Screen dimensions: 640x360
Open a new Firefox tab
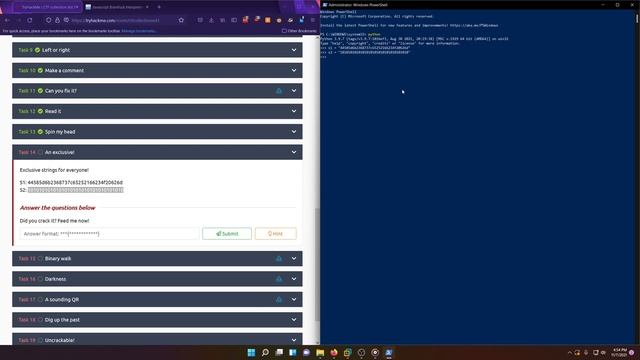click(159, 7)
